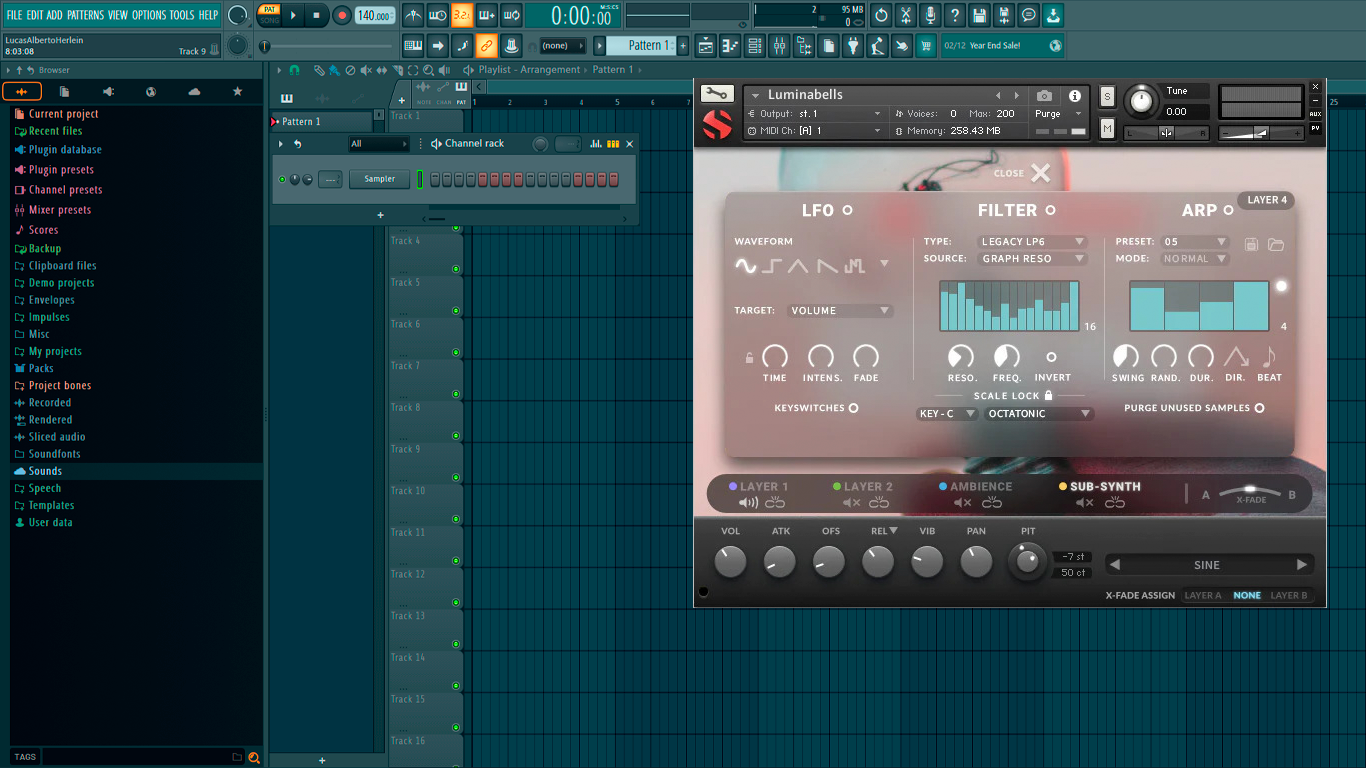Open the channel rack All filter dropdown
Viewport: 1366px width, 768px height.
[378, 144]
